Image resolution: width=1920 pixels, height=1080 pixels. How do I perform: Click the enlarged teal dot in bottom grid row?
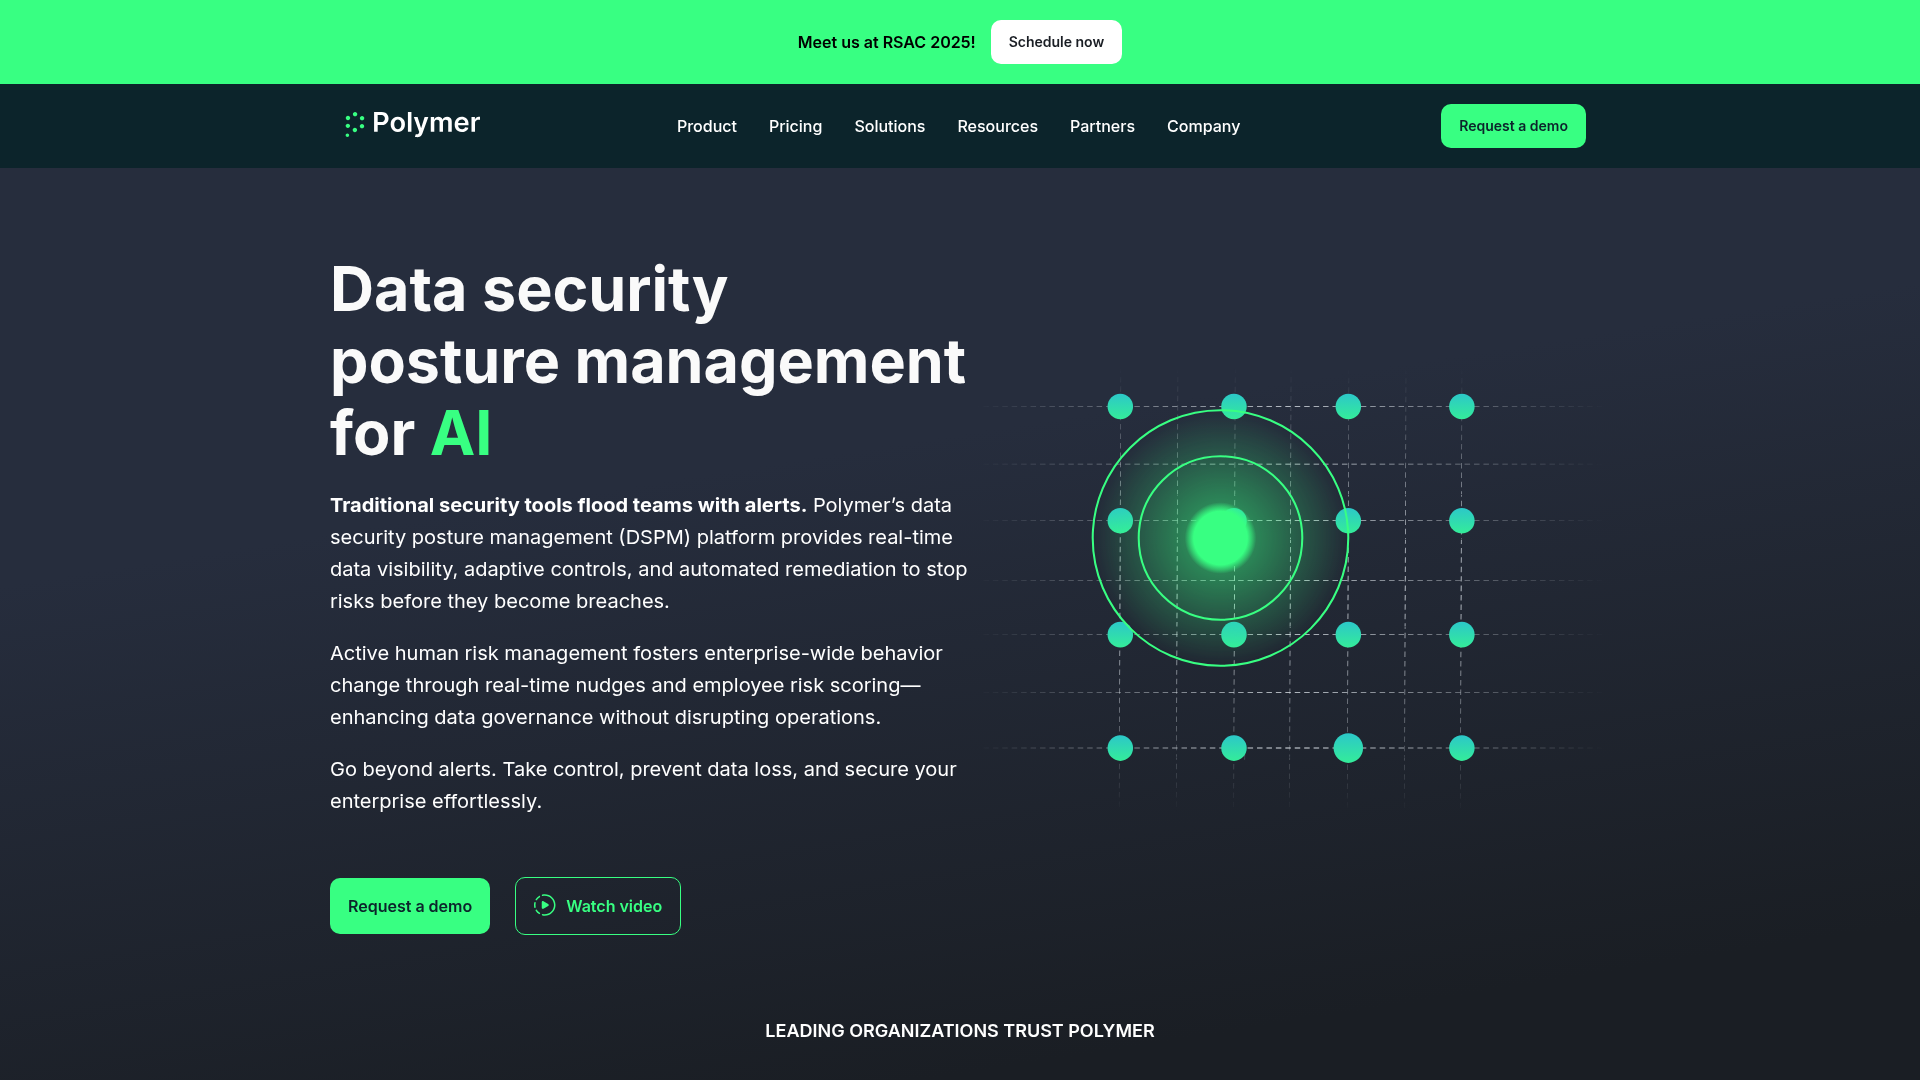click(1348, 748)
